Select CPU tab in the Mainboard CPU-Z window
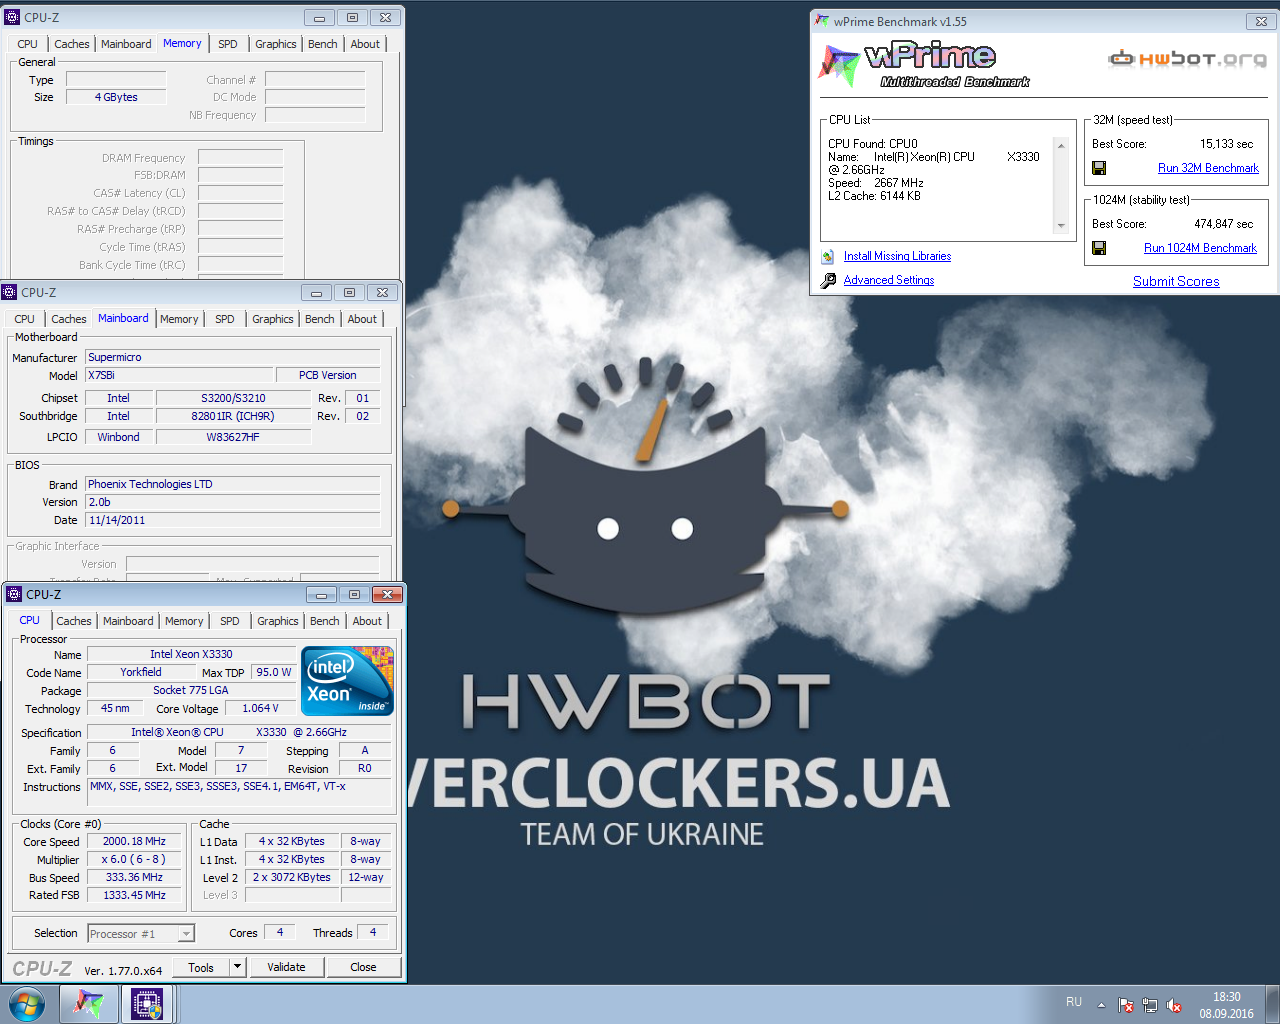The image size is (1280, 1024). 25,319
